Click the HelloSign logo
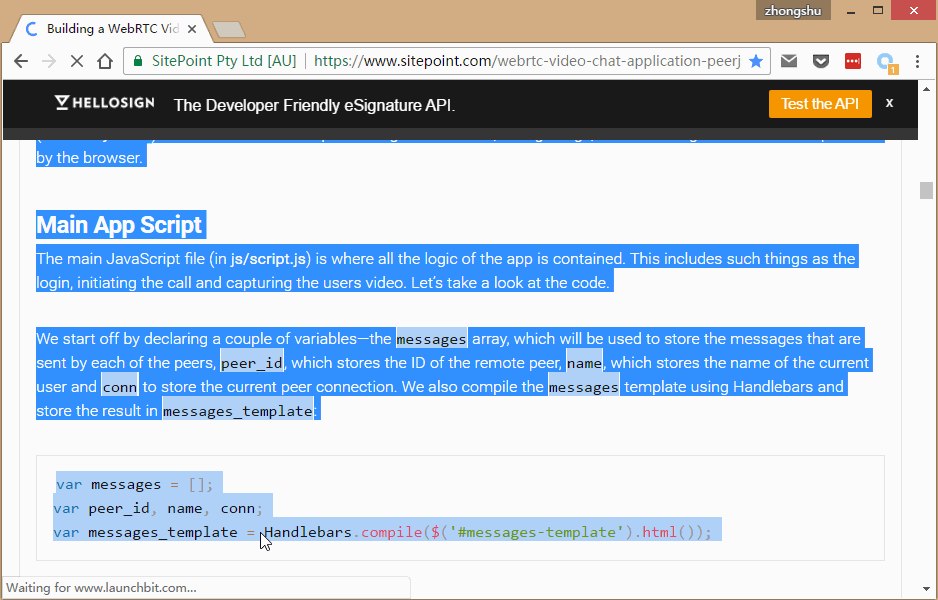The width and height of the screenshot is (938, 600). (x=105, y=103)
